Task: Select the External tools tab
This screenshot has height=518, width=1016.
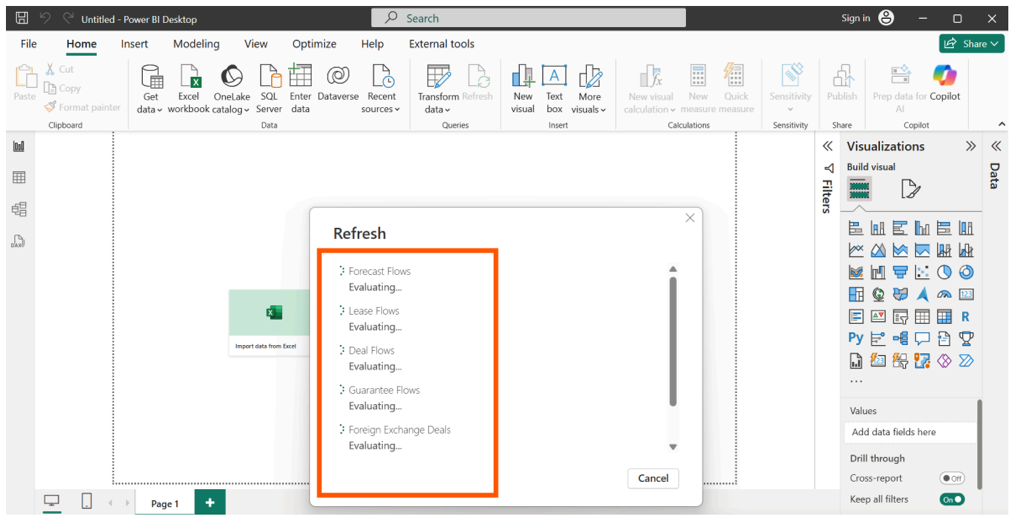Action: click(x=441, y=44)
